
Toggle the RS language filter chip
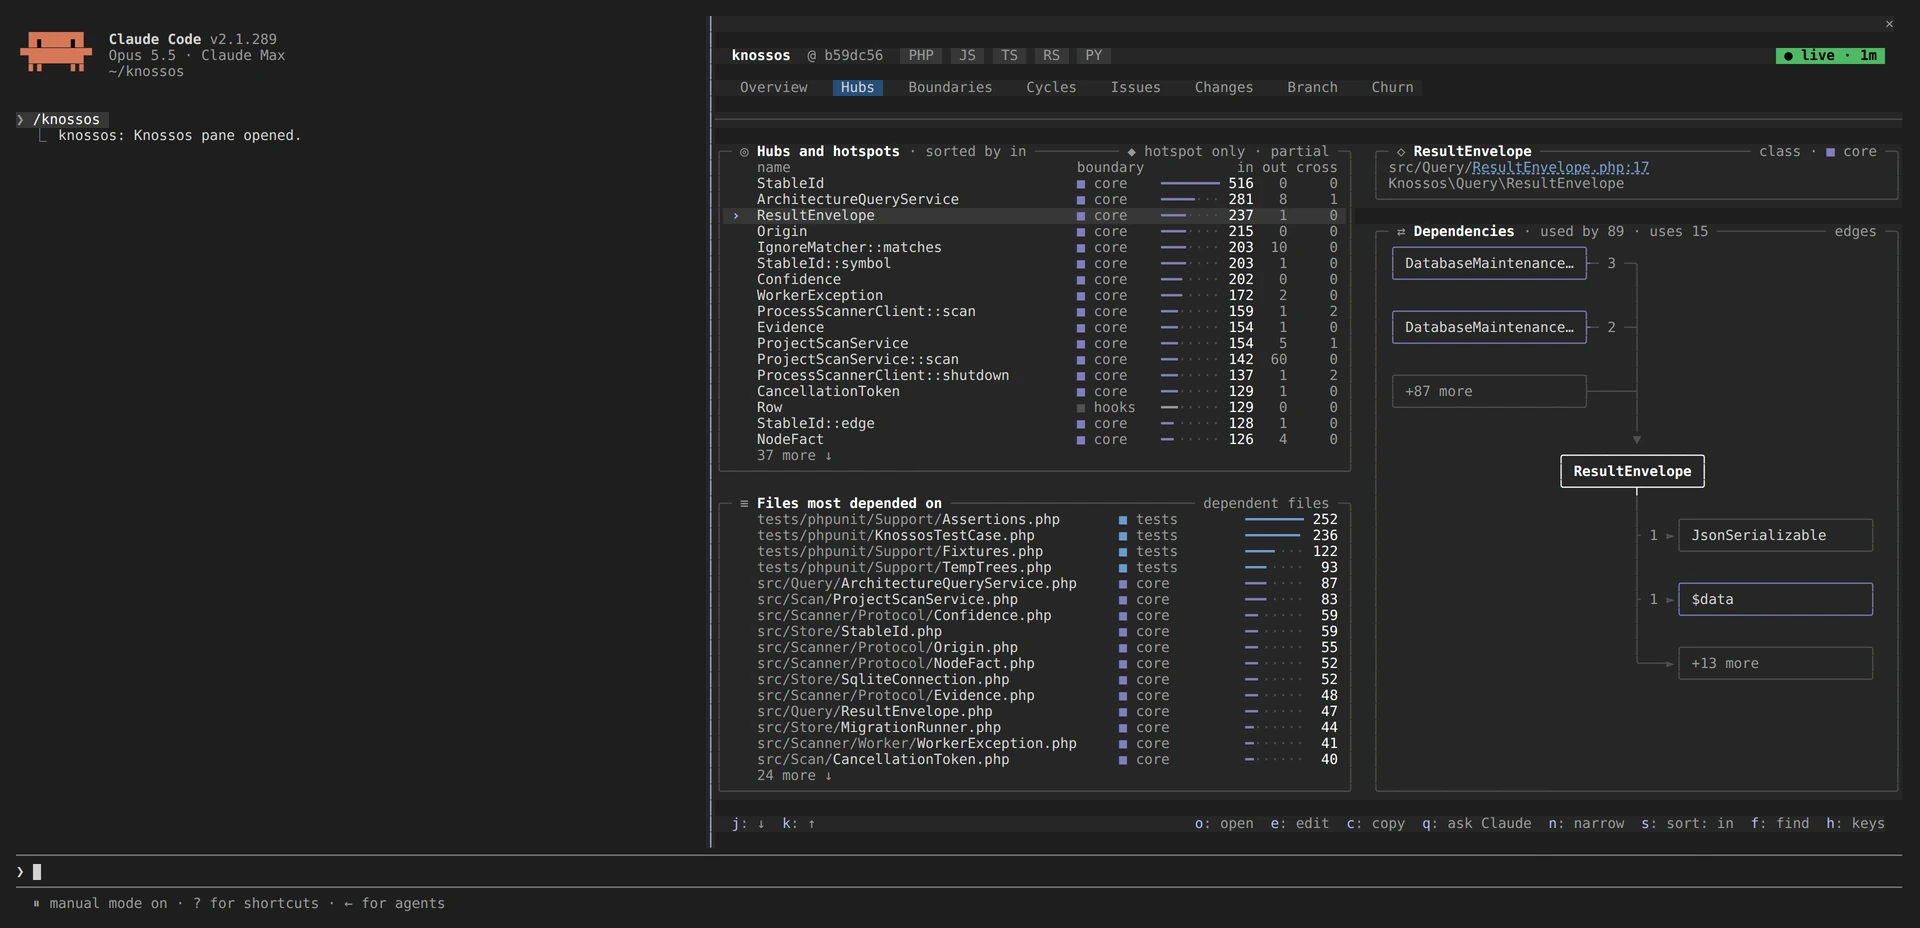pyautogui.click(x=1051, y=56)
